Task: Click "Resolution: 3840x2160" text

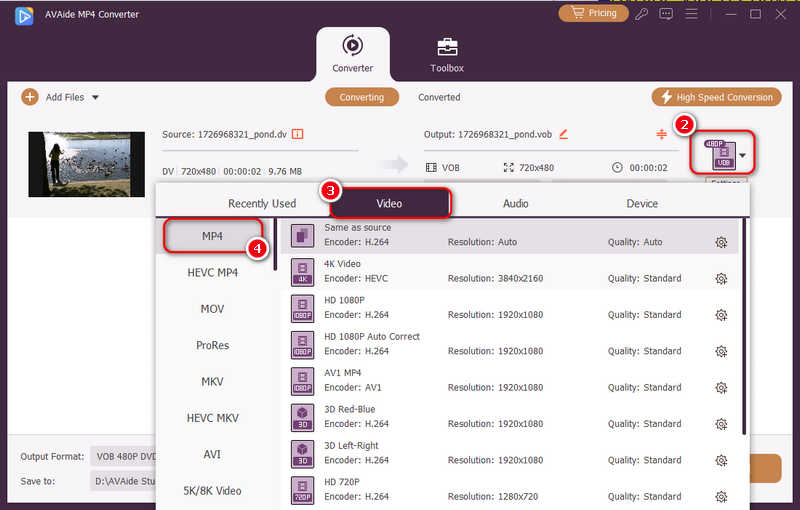Action: click(495, 278)
